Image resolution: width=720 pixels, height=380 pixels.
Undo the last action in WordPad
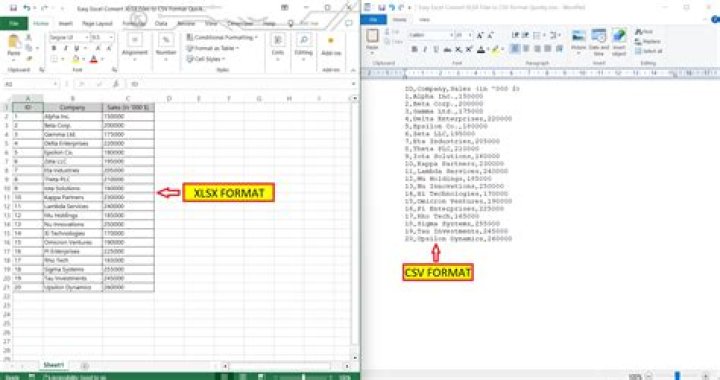coord(392,8)
